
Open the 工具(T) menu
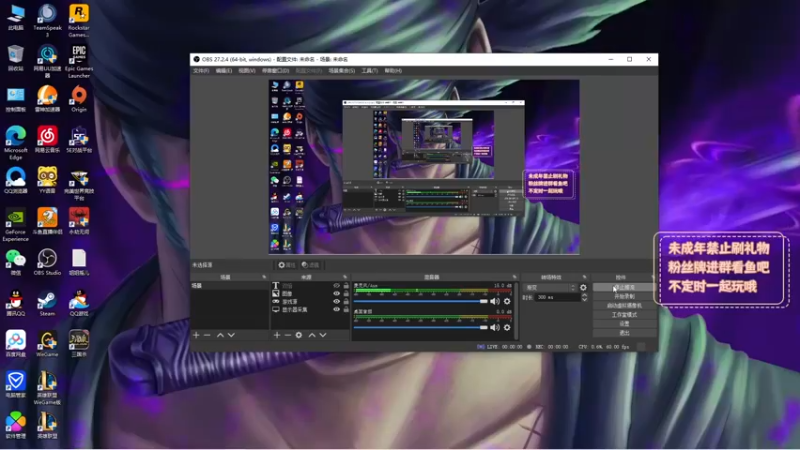coord(369,70)
